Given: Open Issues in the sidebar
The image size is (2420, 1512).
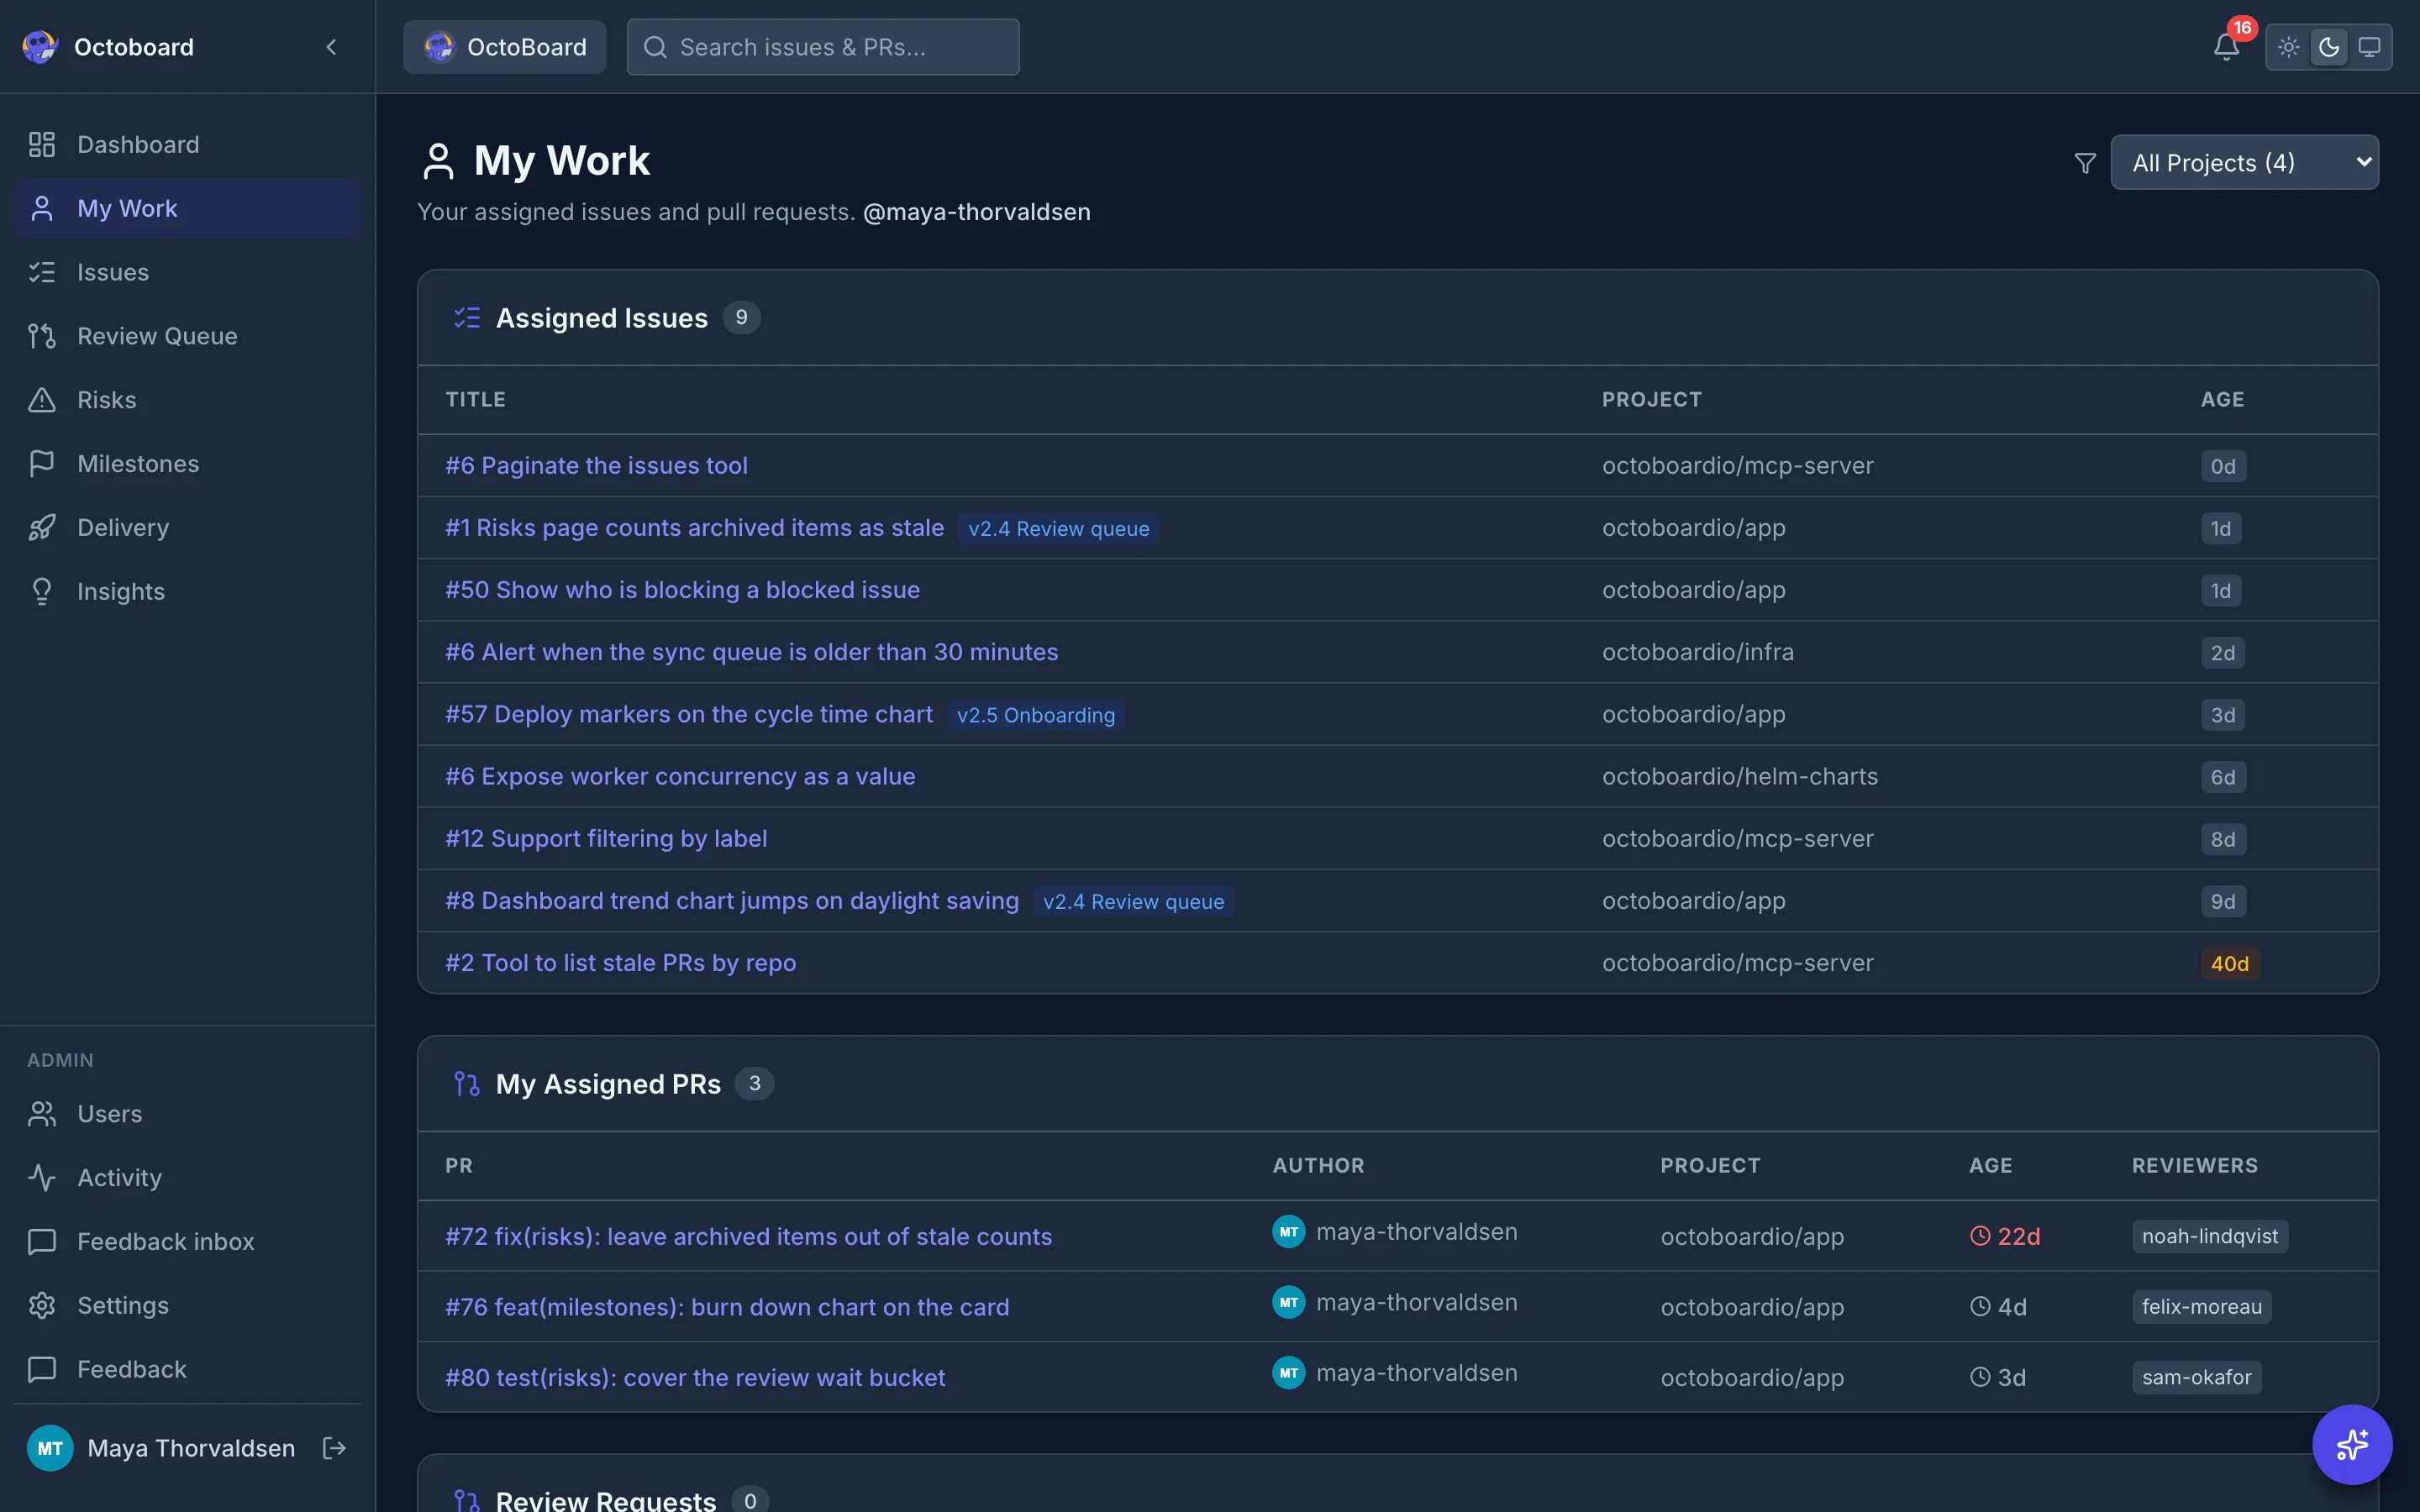Looking at the screenshot, I should (187, 272).
